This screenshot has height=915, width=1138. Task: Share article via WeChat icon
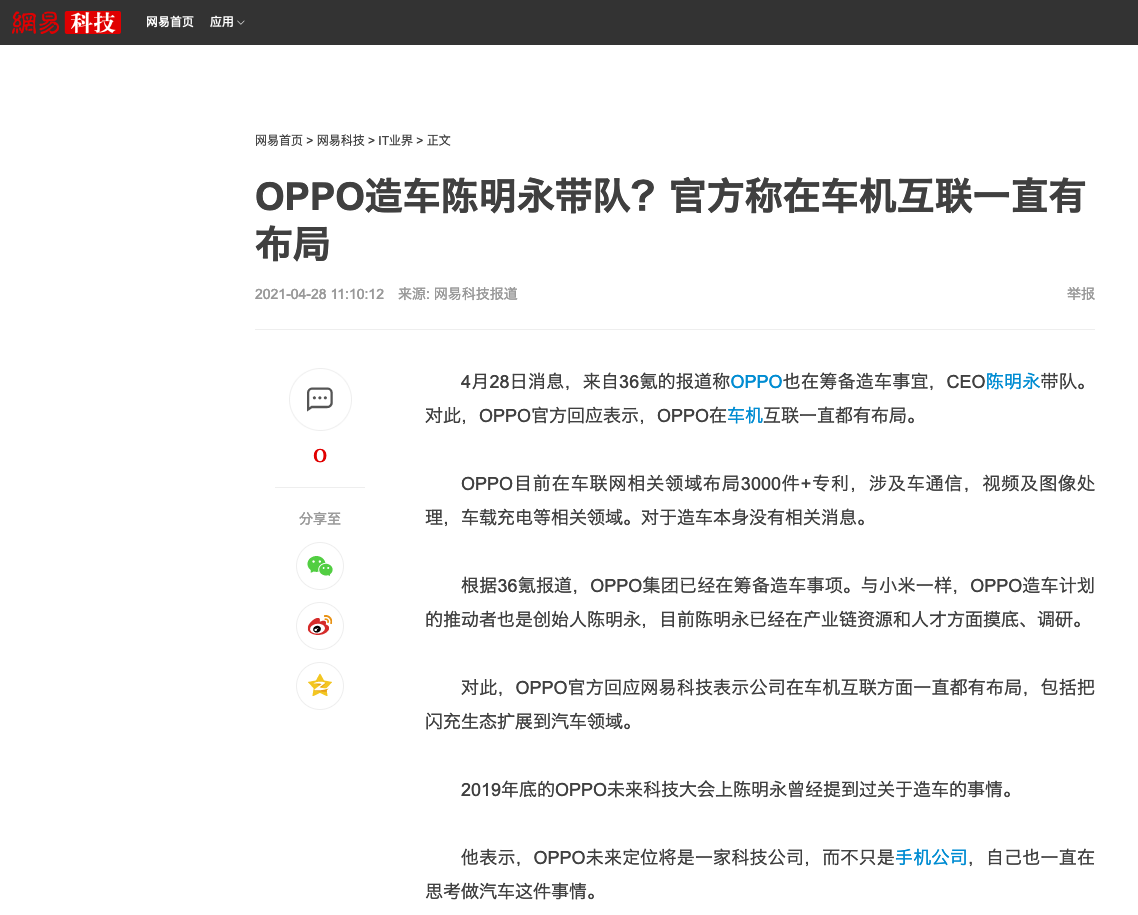point(320,566)
